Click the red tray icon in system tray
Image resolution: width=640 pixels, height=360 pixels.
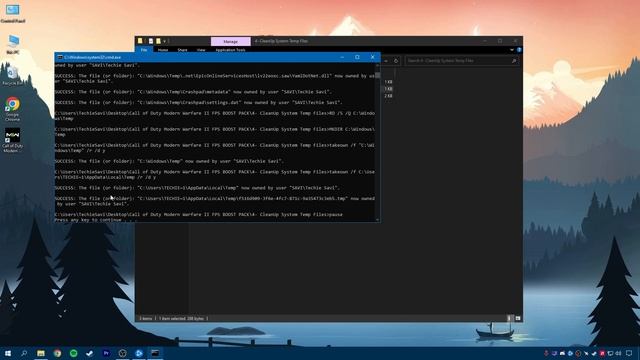602,353
